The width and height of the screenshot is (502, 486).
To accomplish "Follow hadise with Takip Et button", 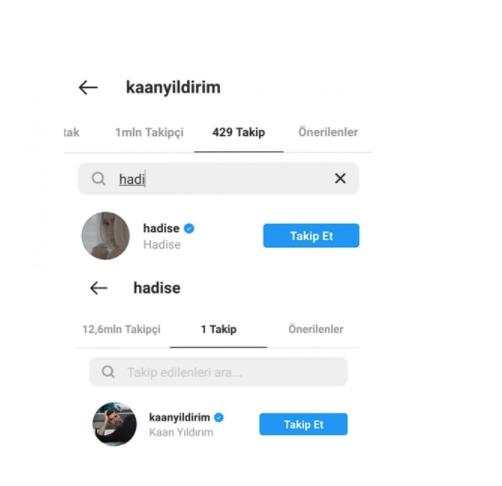I will click(x=311, y=236).
